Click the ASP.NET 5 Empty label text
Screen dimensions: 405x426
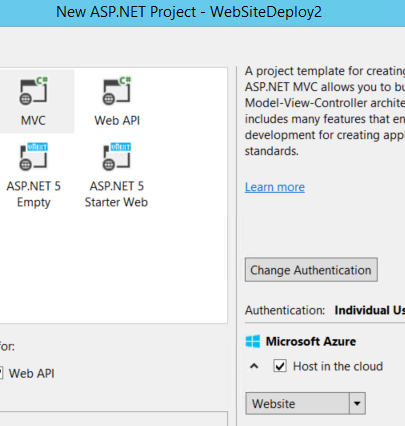(34, 194)
